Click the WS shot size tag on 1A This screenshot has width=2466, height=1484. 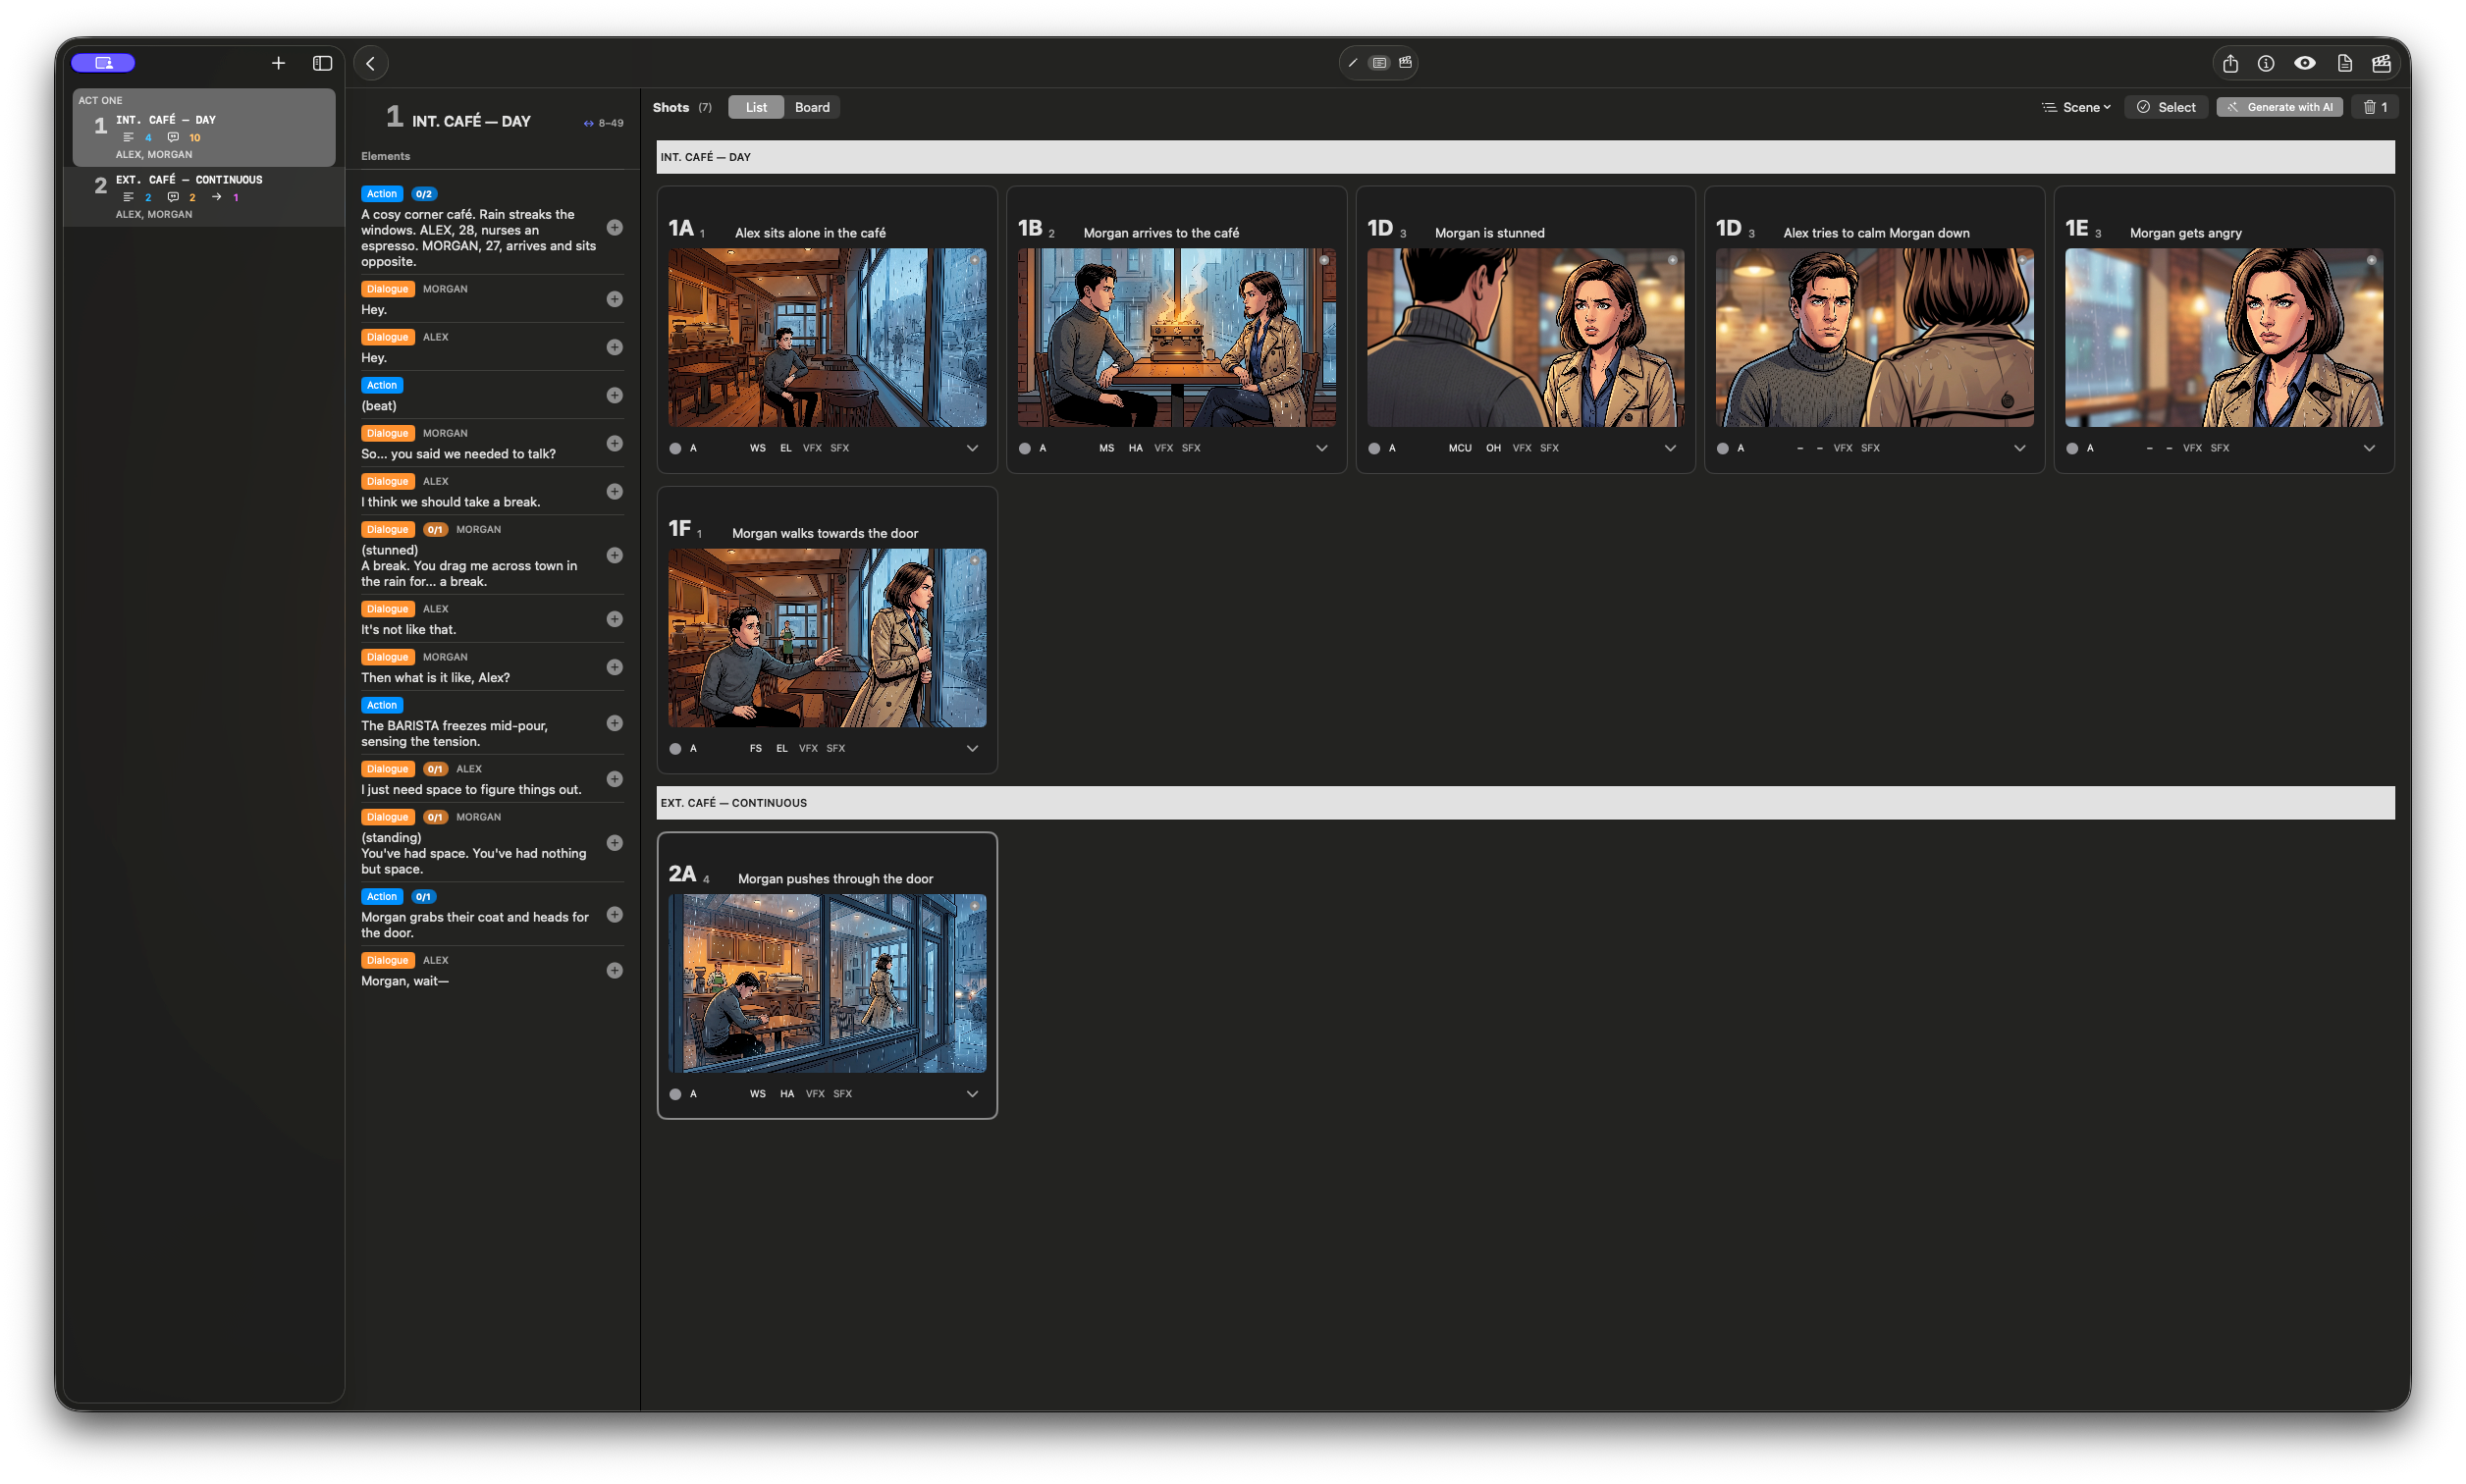click(758, 448)
